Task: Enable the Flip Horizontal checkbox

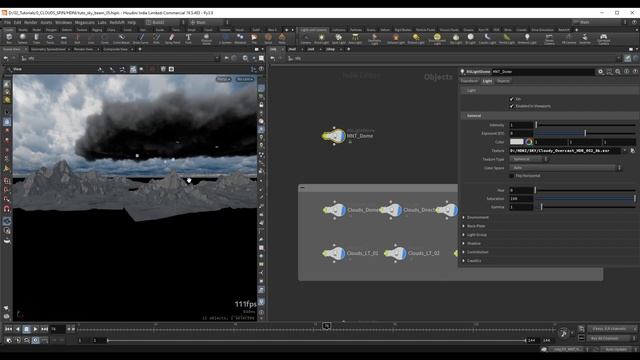Action: [511, 176]
